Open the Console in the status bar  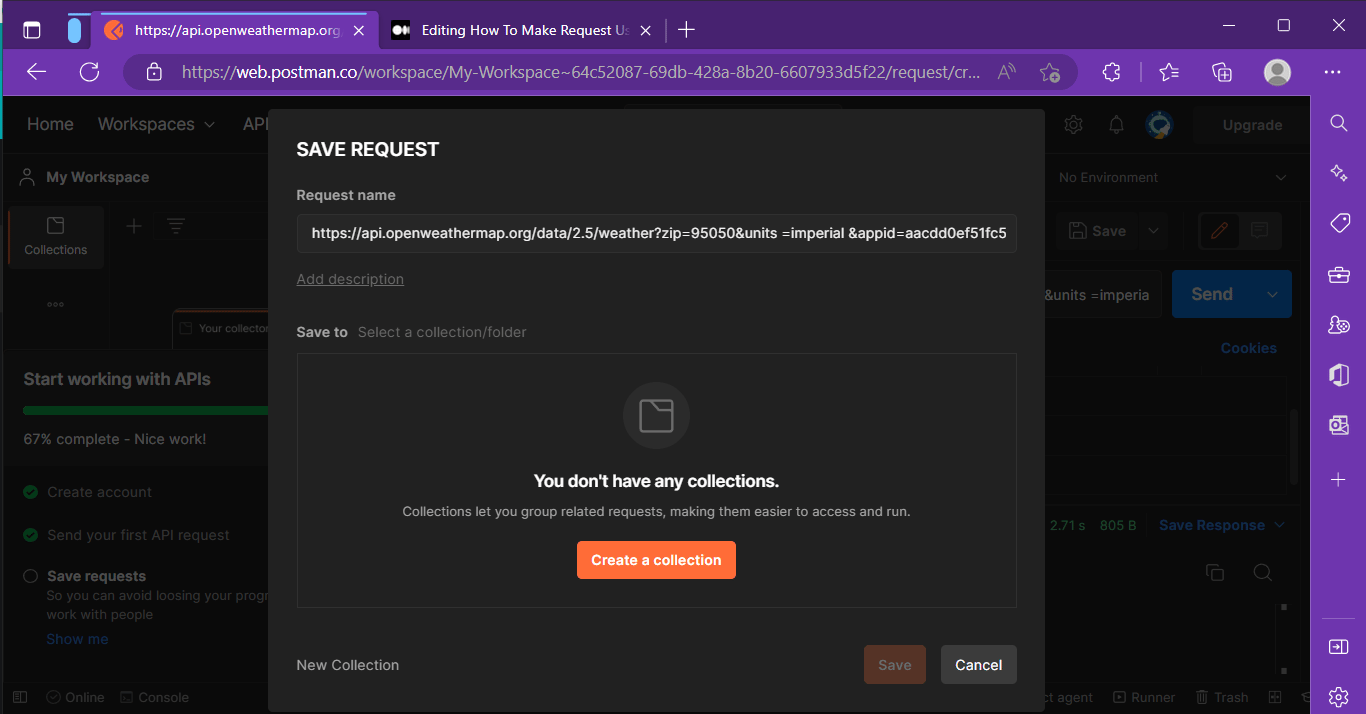pos(154,697)
